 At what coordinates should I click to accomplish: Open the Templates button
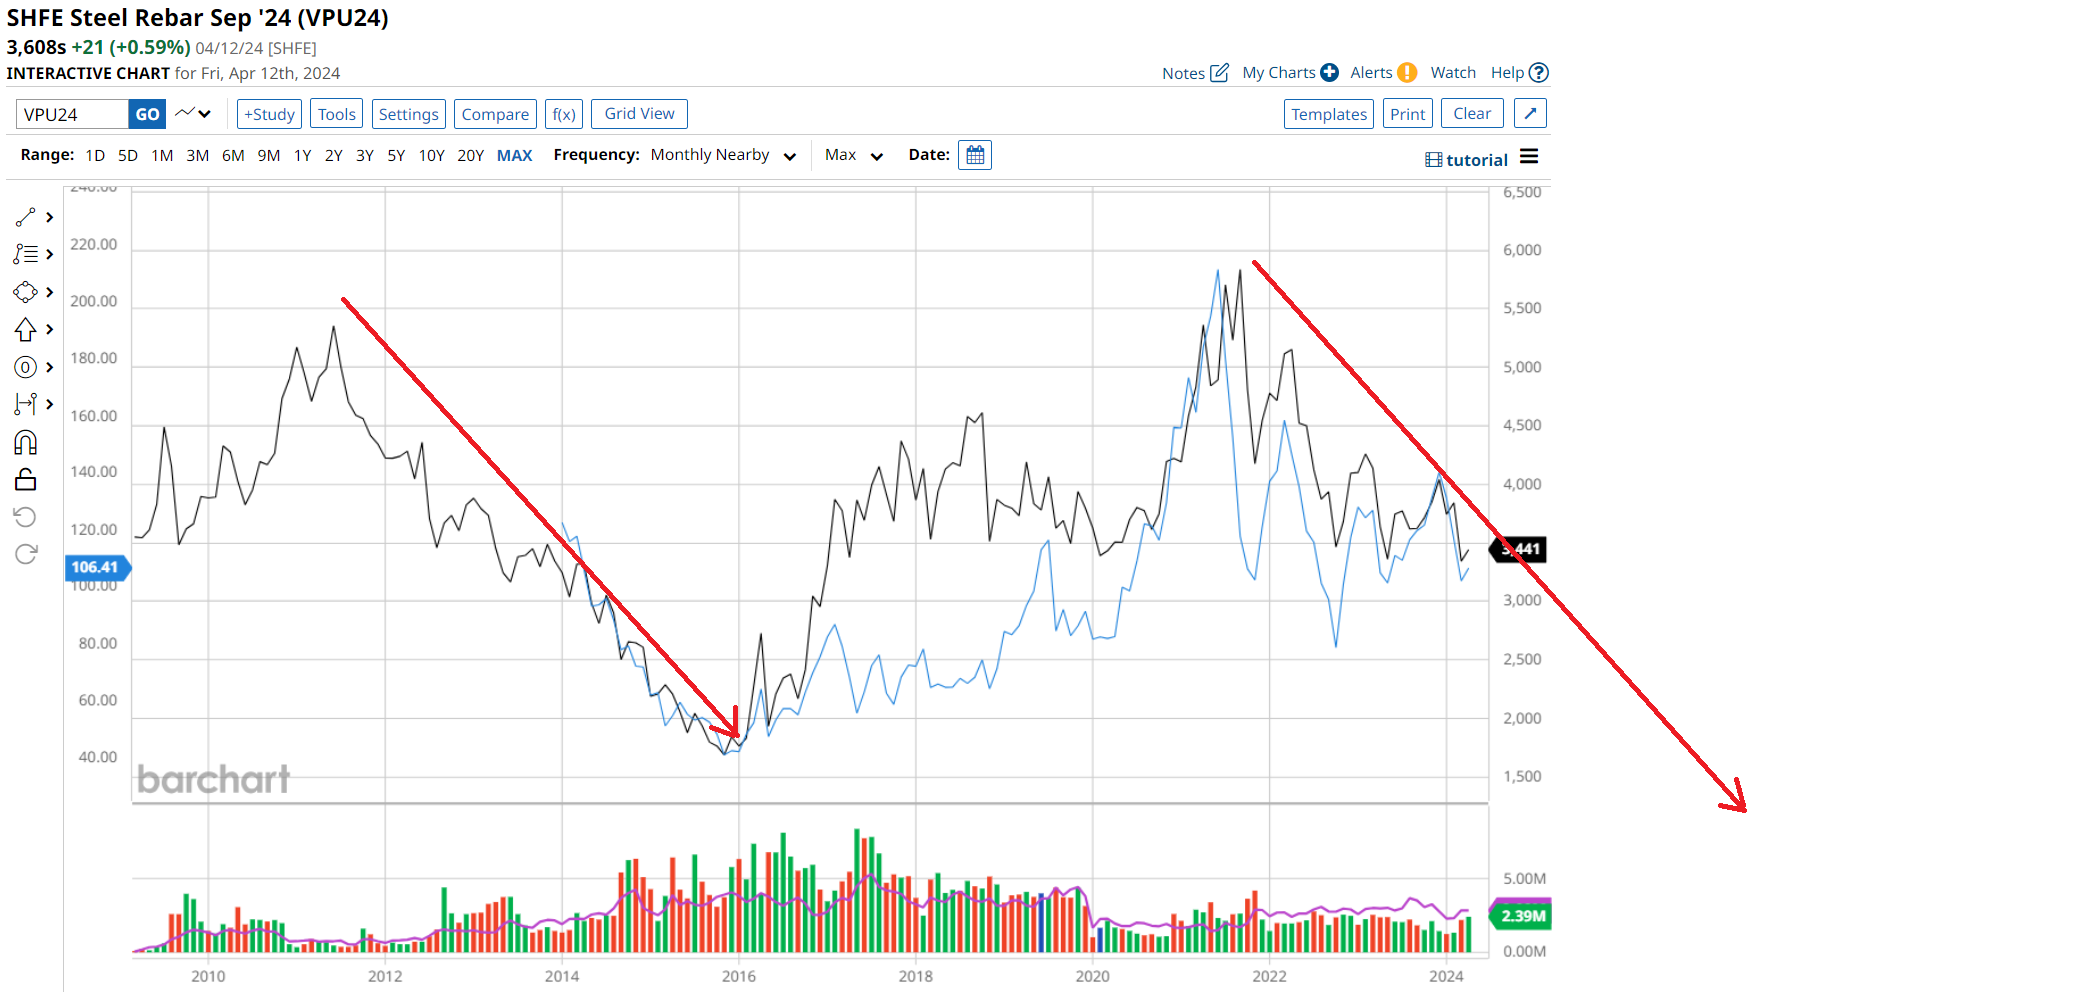tap(1329, 114)
